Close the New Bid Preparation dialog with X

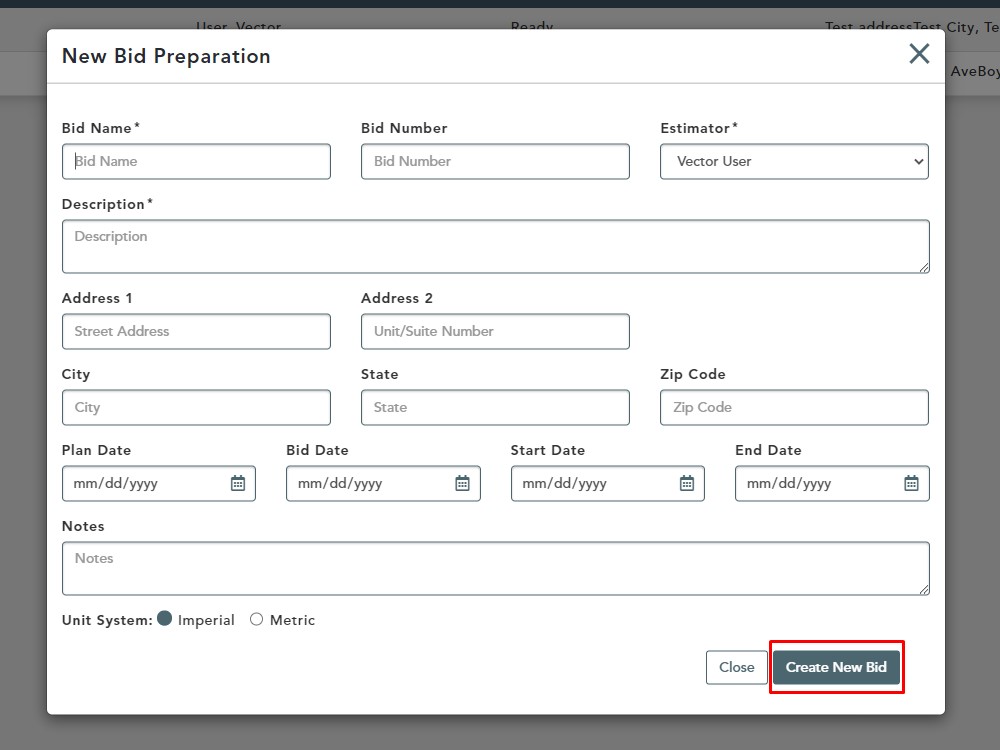[x=918, y=54]
